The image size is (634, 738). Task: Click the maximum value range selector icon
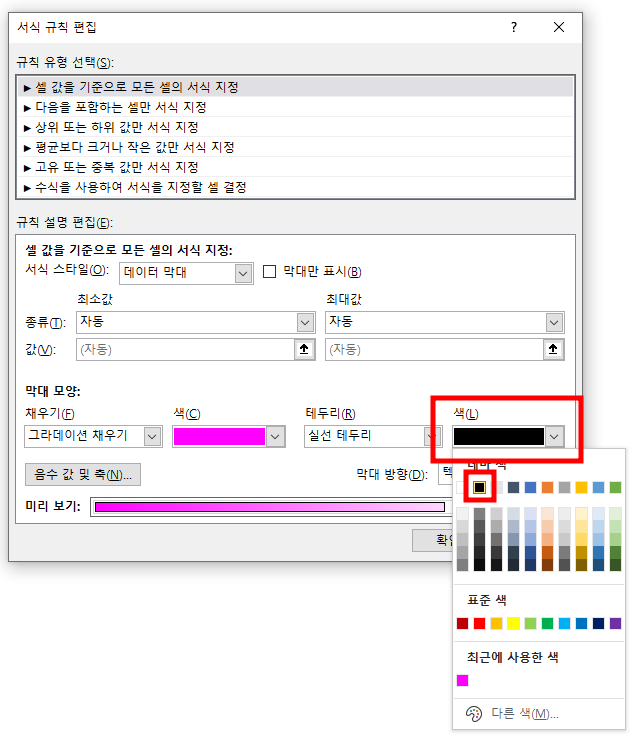click(x=553, y=349)
